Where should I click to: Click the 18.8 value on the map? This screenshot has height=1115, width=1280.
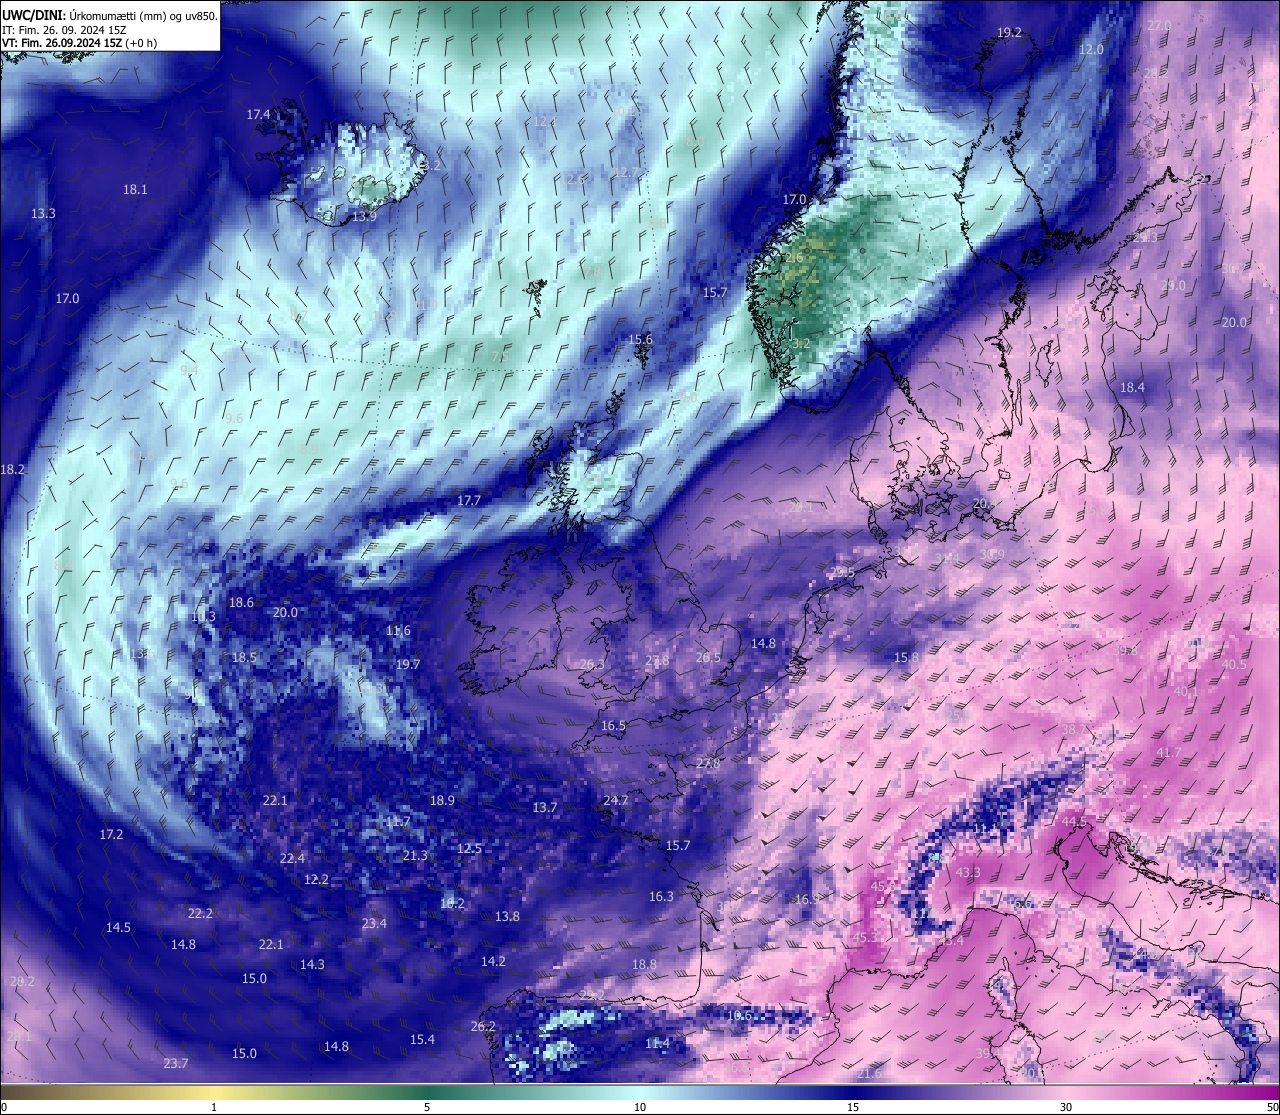click(644, 965)
